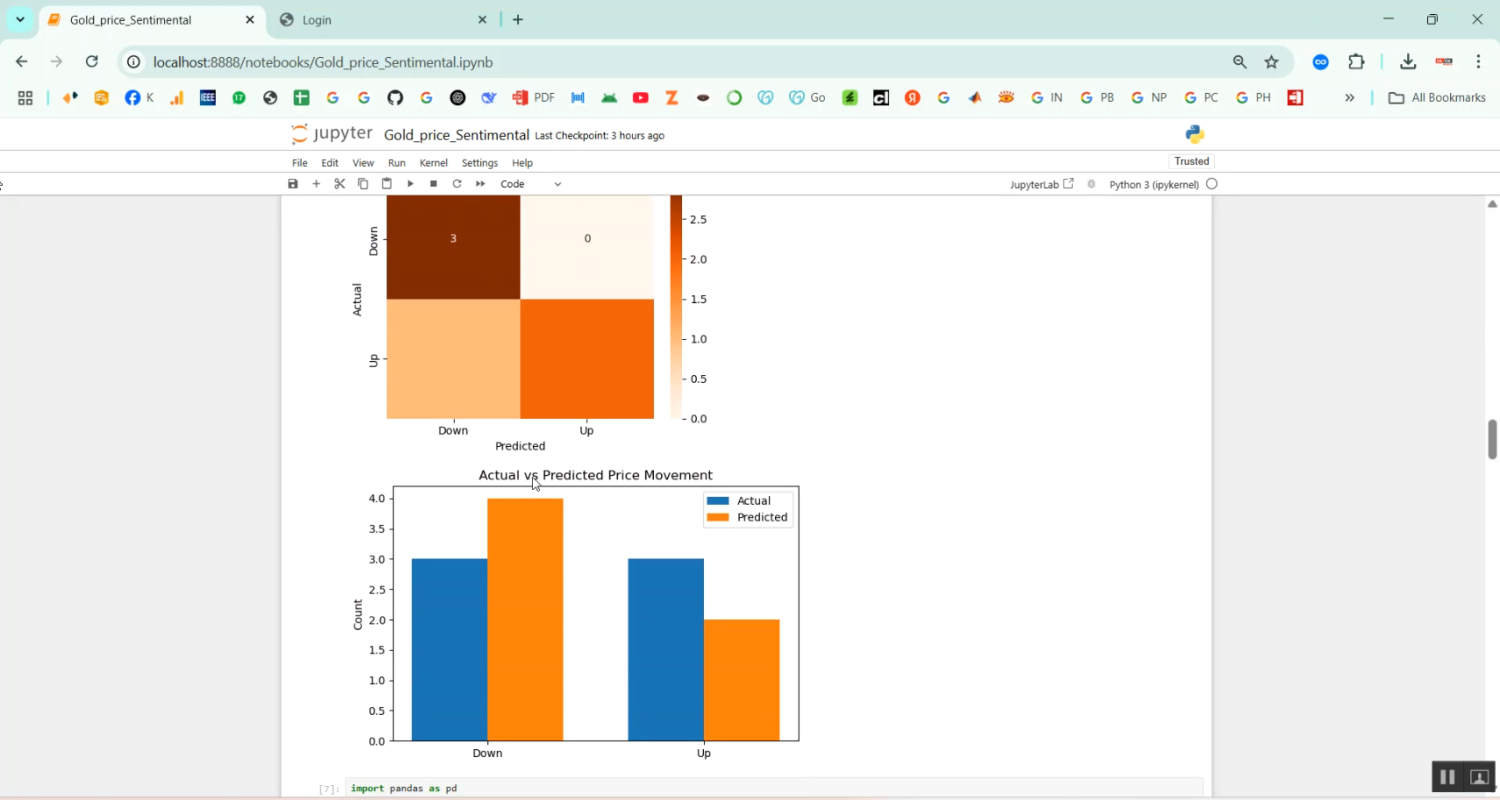Screen dimensions: 1500x800
Task: Restart the kernel using the circular arrow icon
Action: [457, 184]
